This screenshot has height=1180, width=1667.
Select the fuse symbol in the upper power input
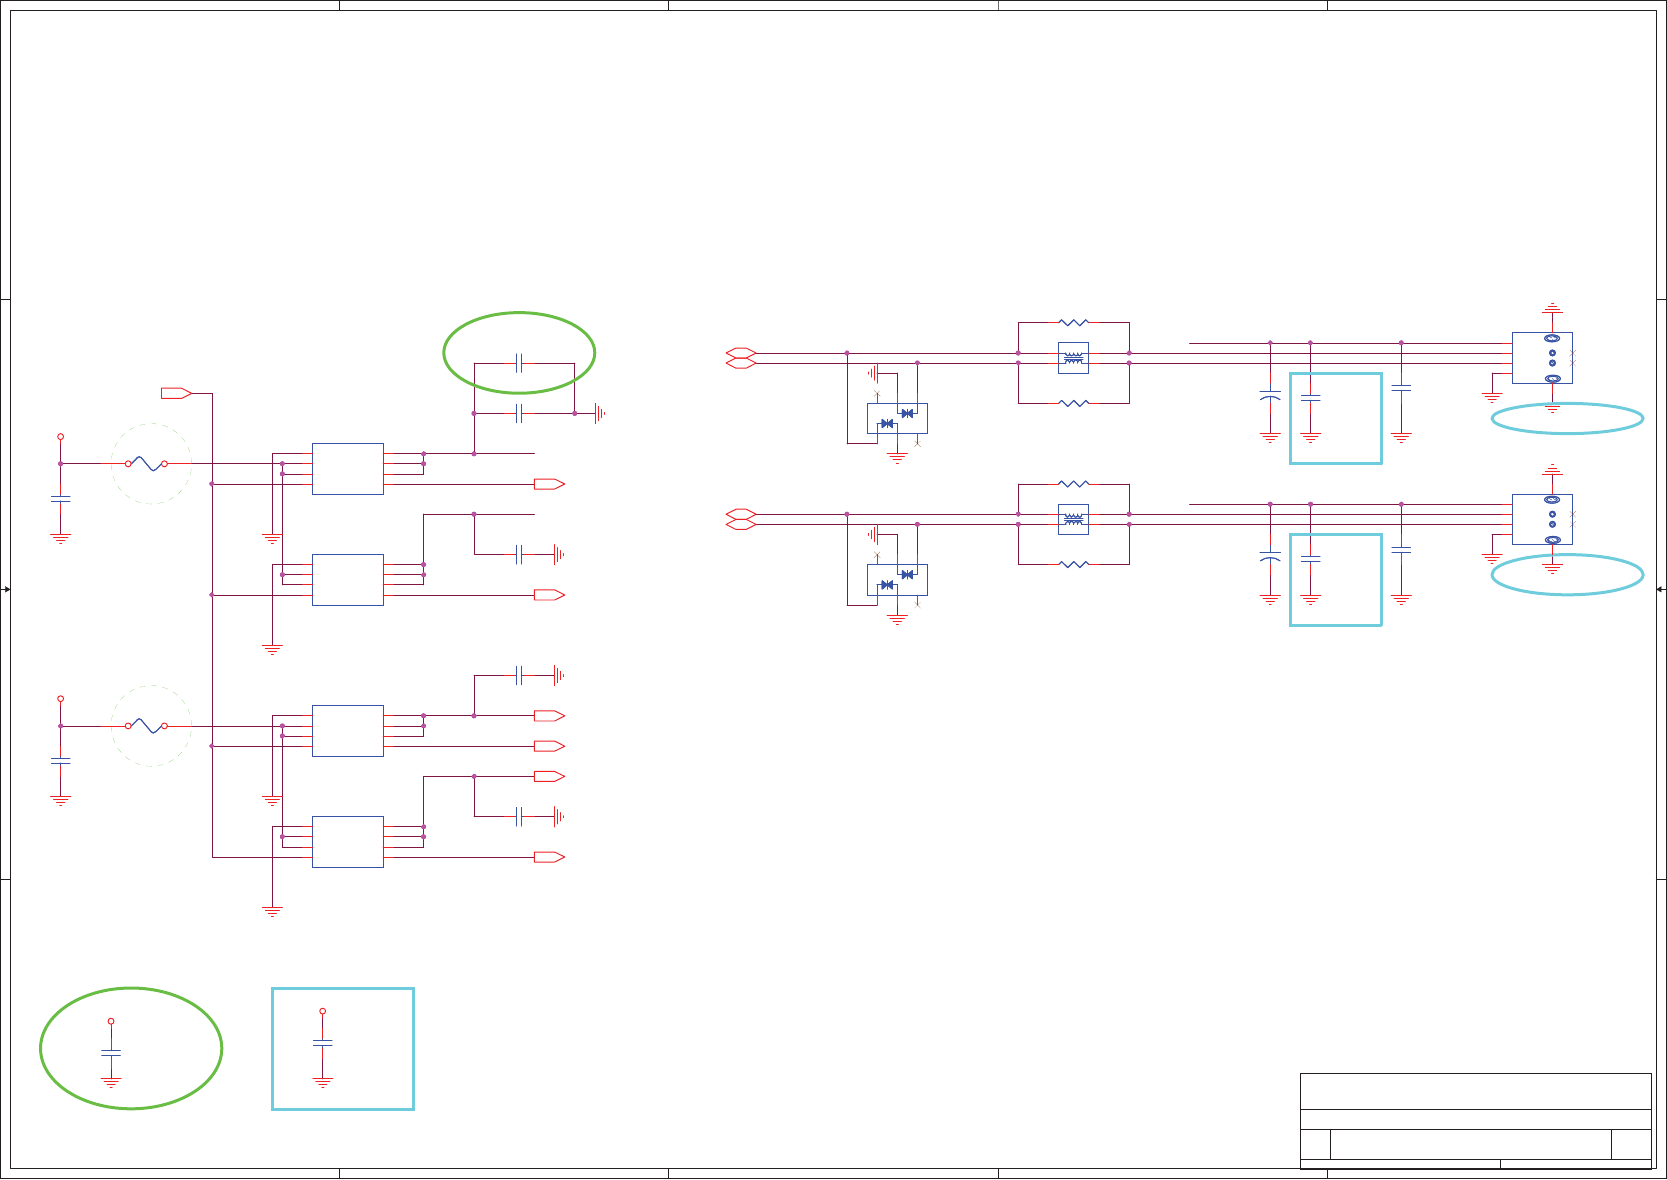click(146, 464)
